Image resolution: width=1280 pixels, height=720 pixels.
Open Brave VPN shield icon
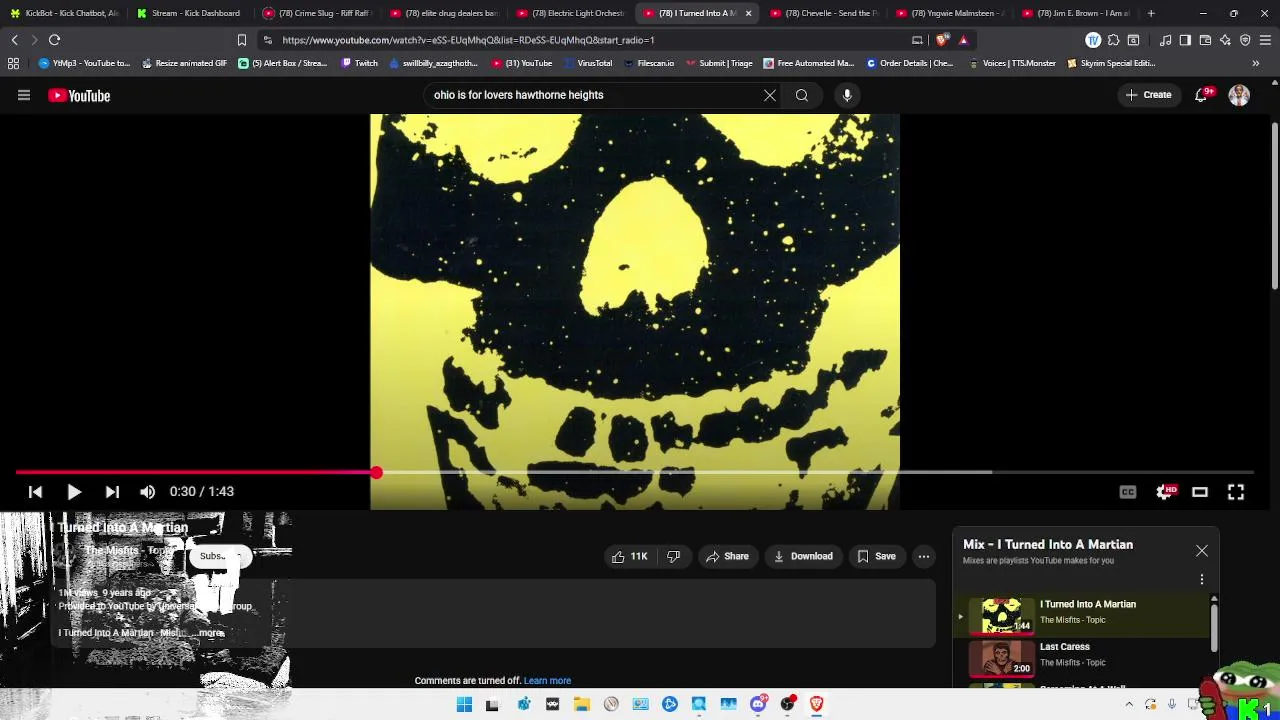coord(1245,40)
